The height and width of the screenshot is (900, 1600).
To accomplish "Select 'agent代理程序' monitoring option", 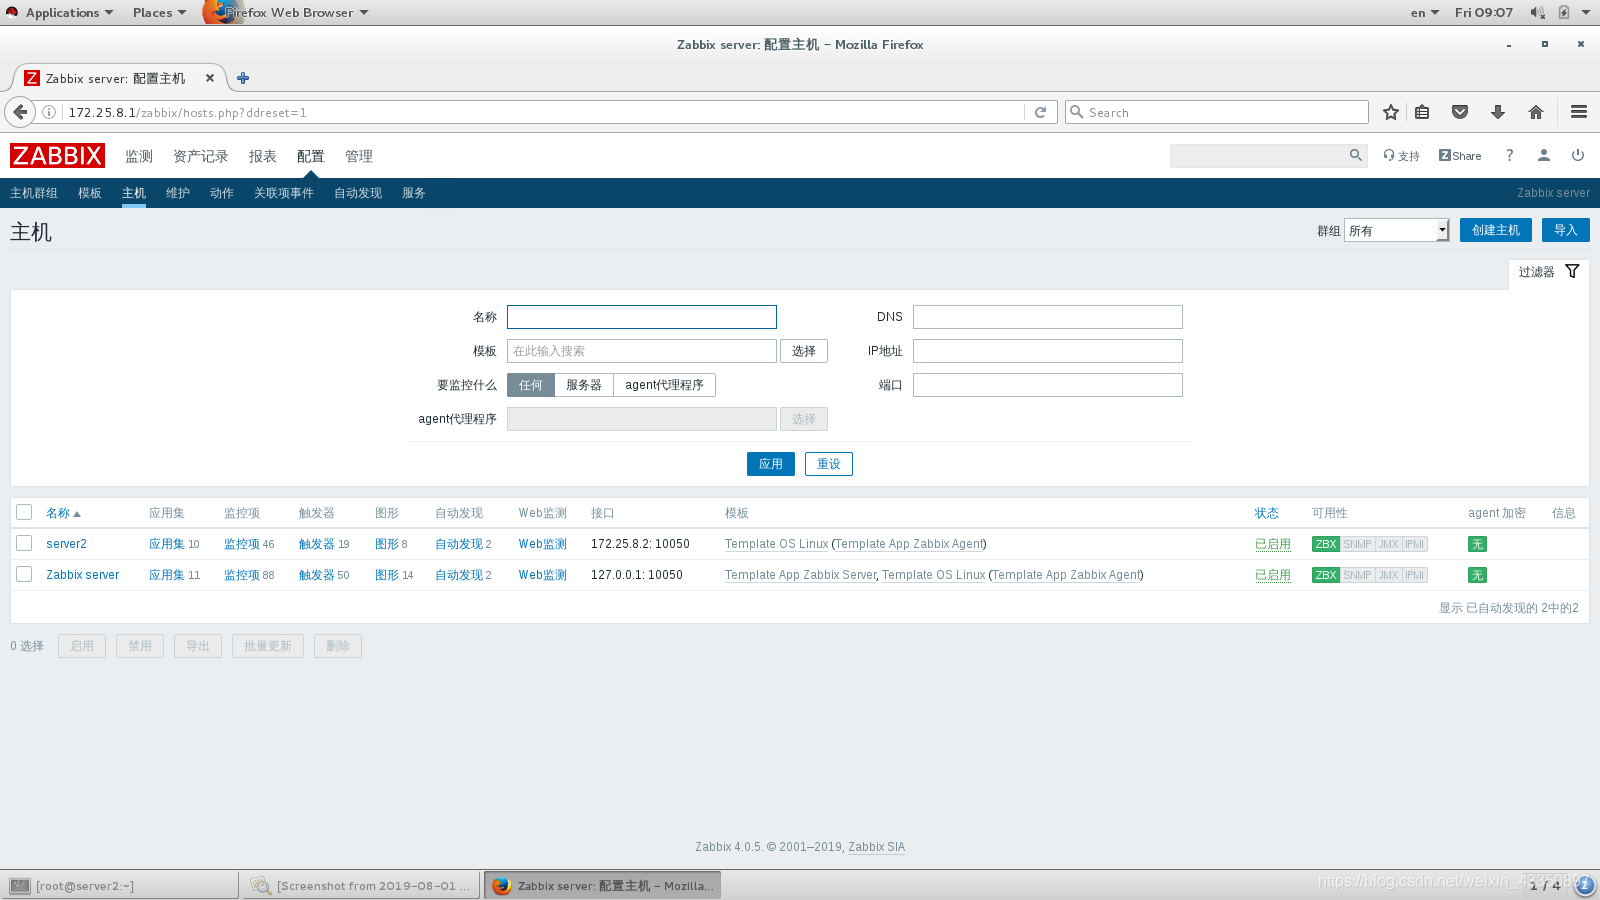I will [665, 385].
